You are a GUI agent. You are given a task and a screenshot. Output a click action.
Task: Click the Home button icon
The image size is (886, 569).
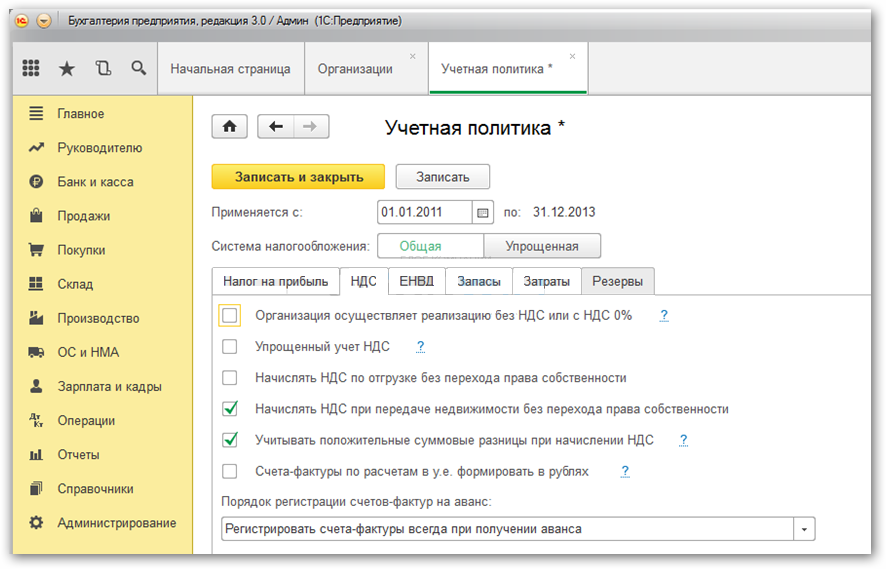(230, 127)
